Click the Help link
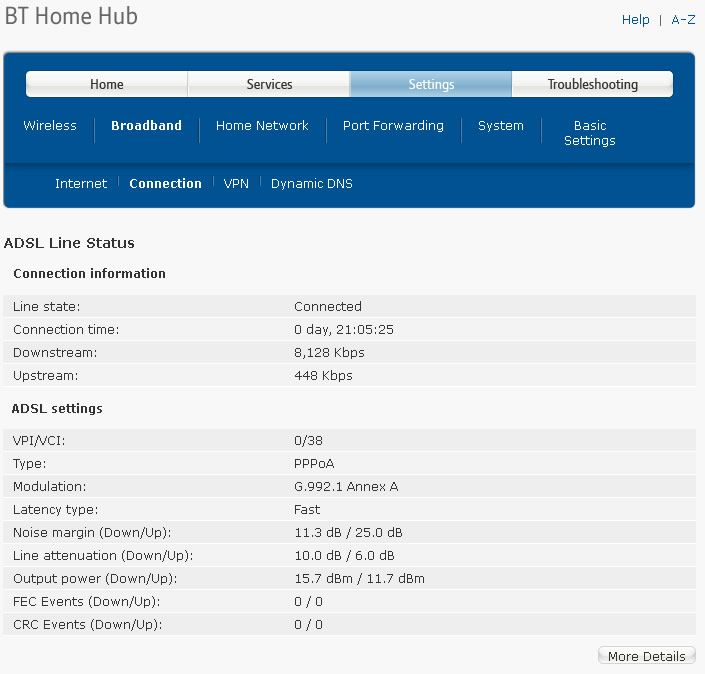 click(x=636, y=20)
